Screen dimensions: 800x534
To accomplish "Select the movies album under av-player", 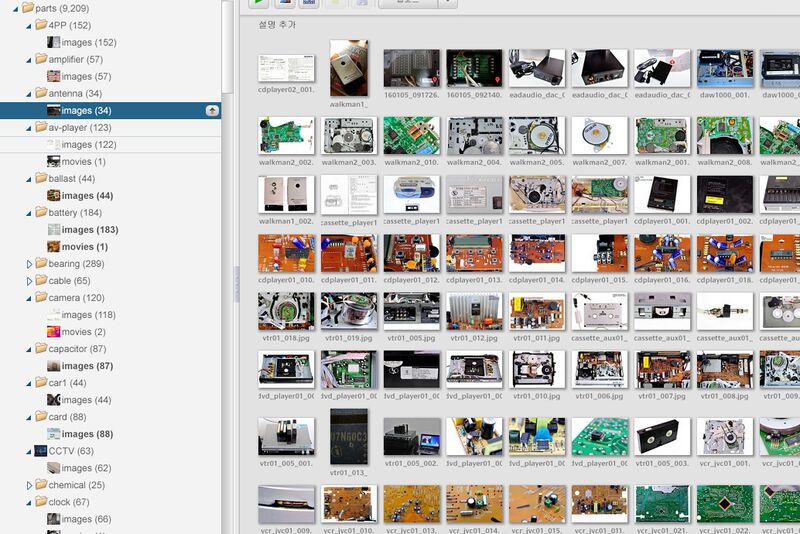I will pyautogui.click(x=77, y=162).
